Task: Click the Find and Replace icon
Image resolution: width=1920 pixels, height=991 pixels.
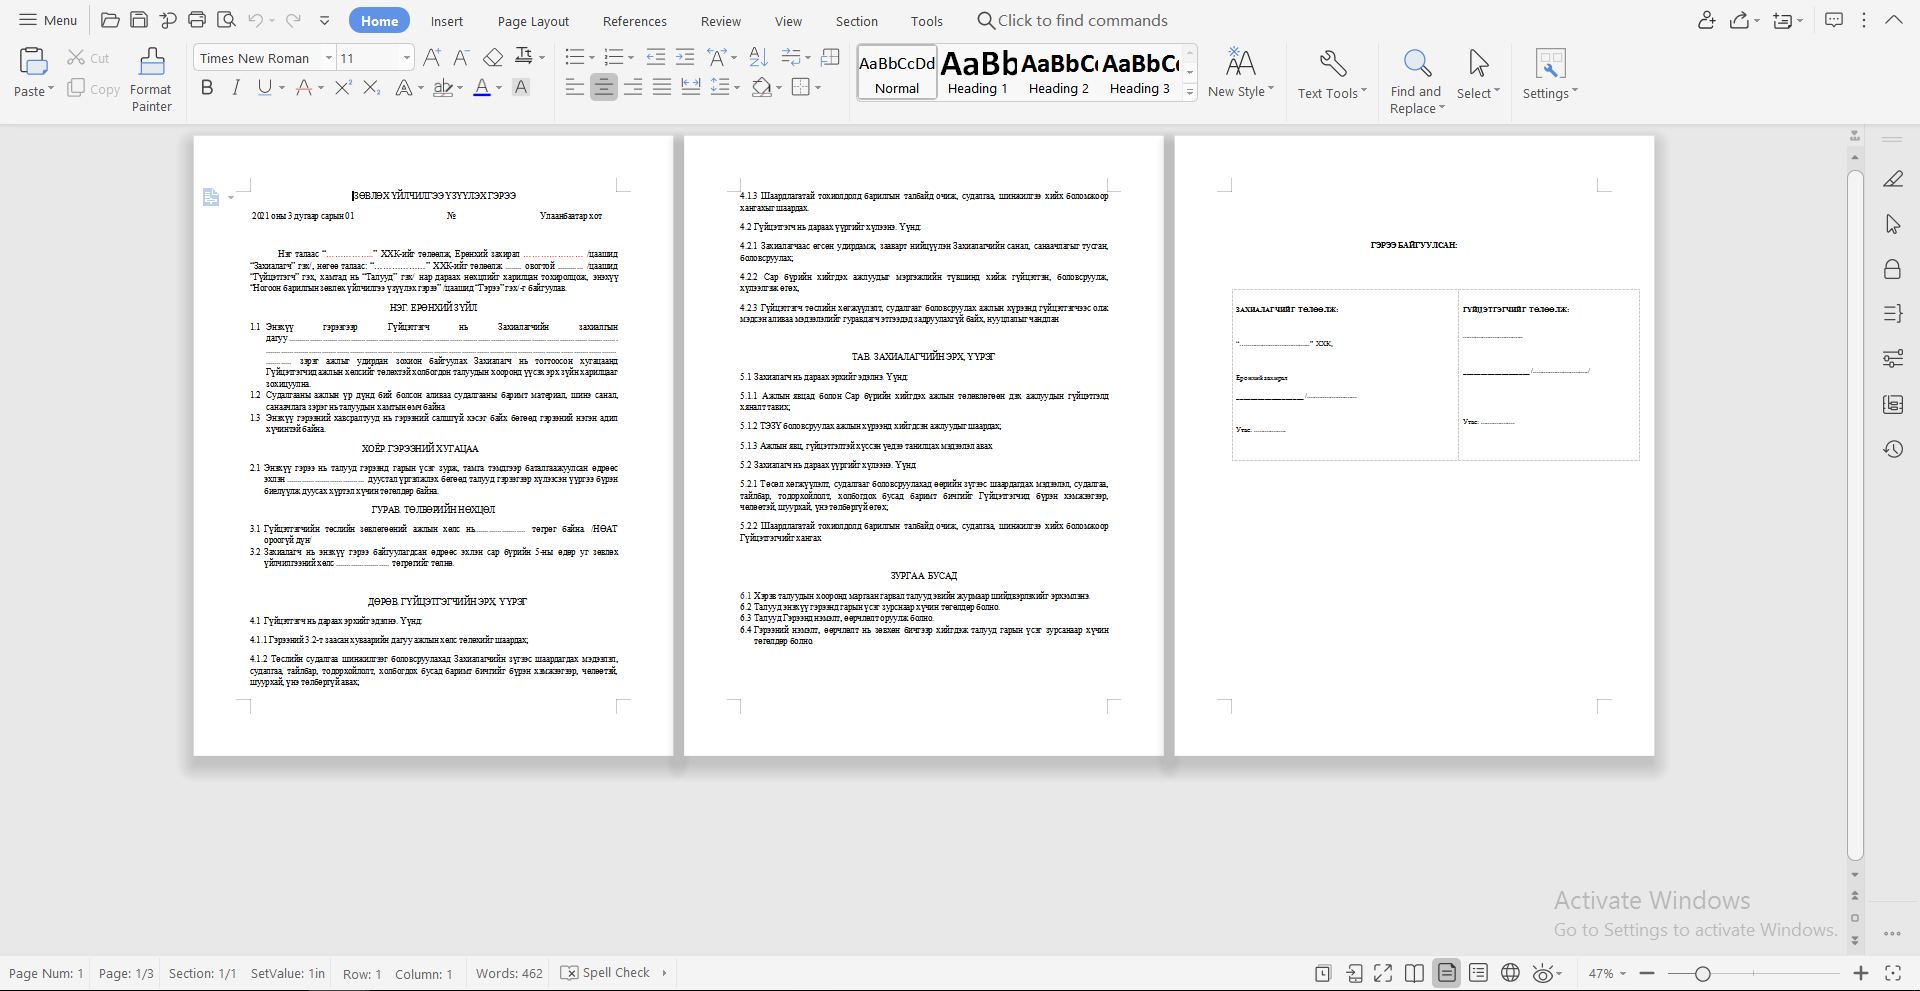Action: coord(1416,64)
